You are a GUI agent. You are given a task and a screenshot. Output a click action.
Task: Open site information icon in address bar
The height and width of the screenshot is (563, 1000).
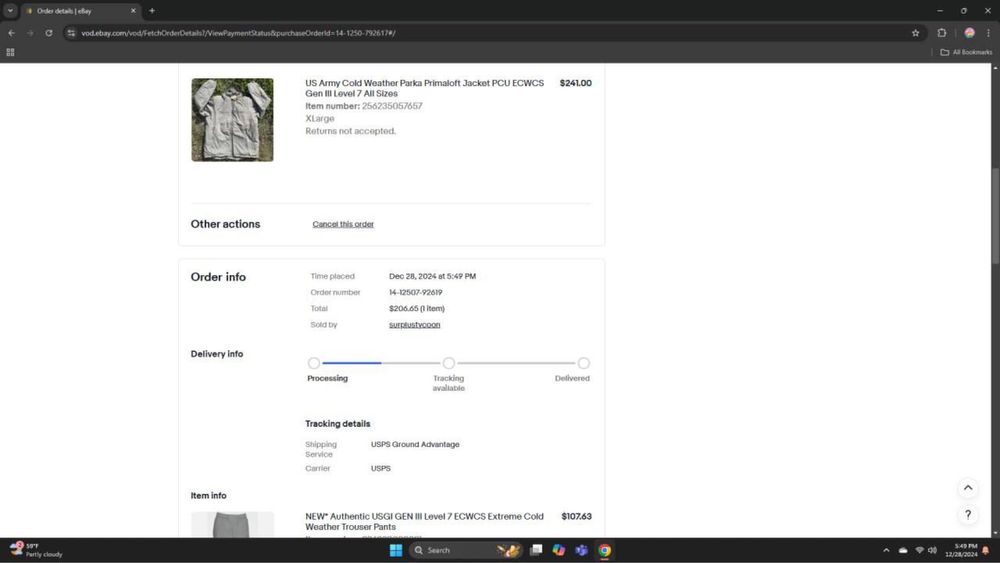(71, 33)
